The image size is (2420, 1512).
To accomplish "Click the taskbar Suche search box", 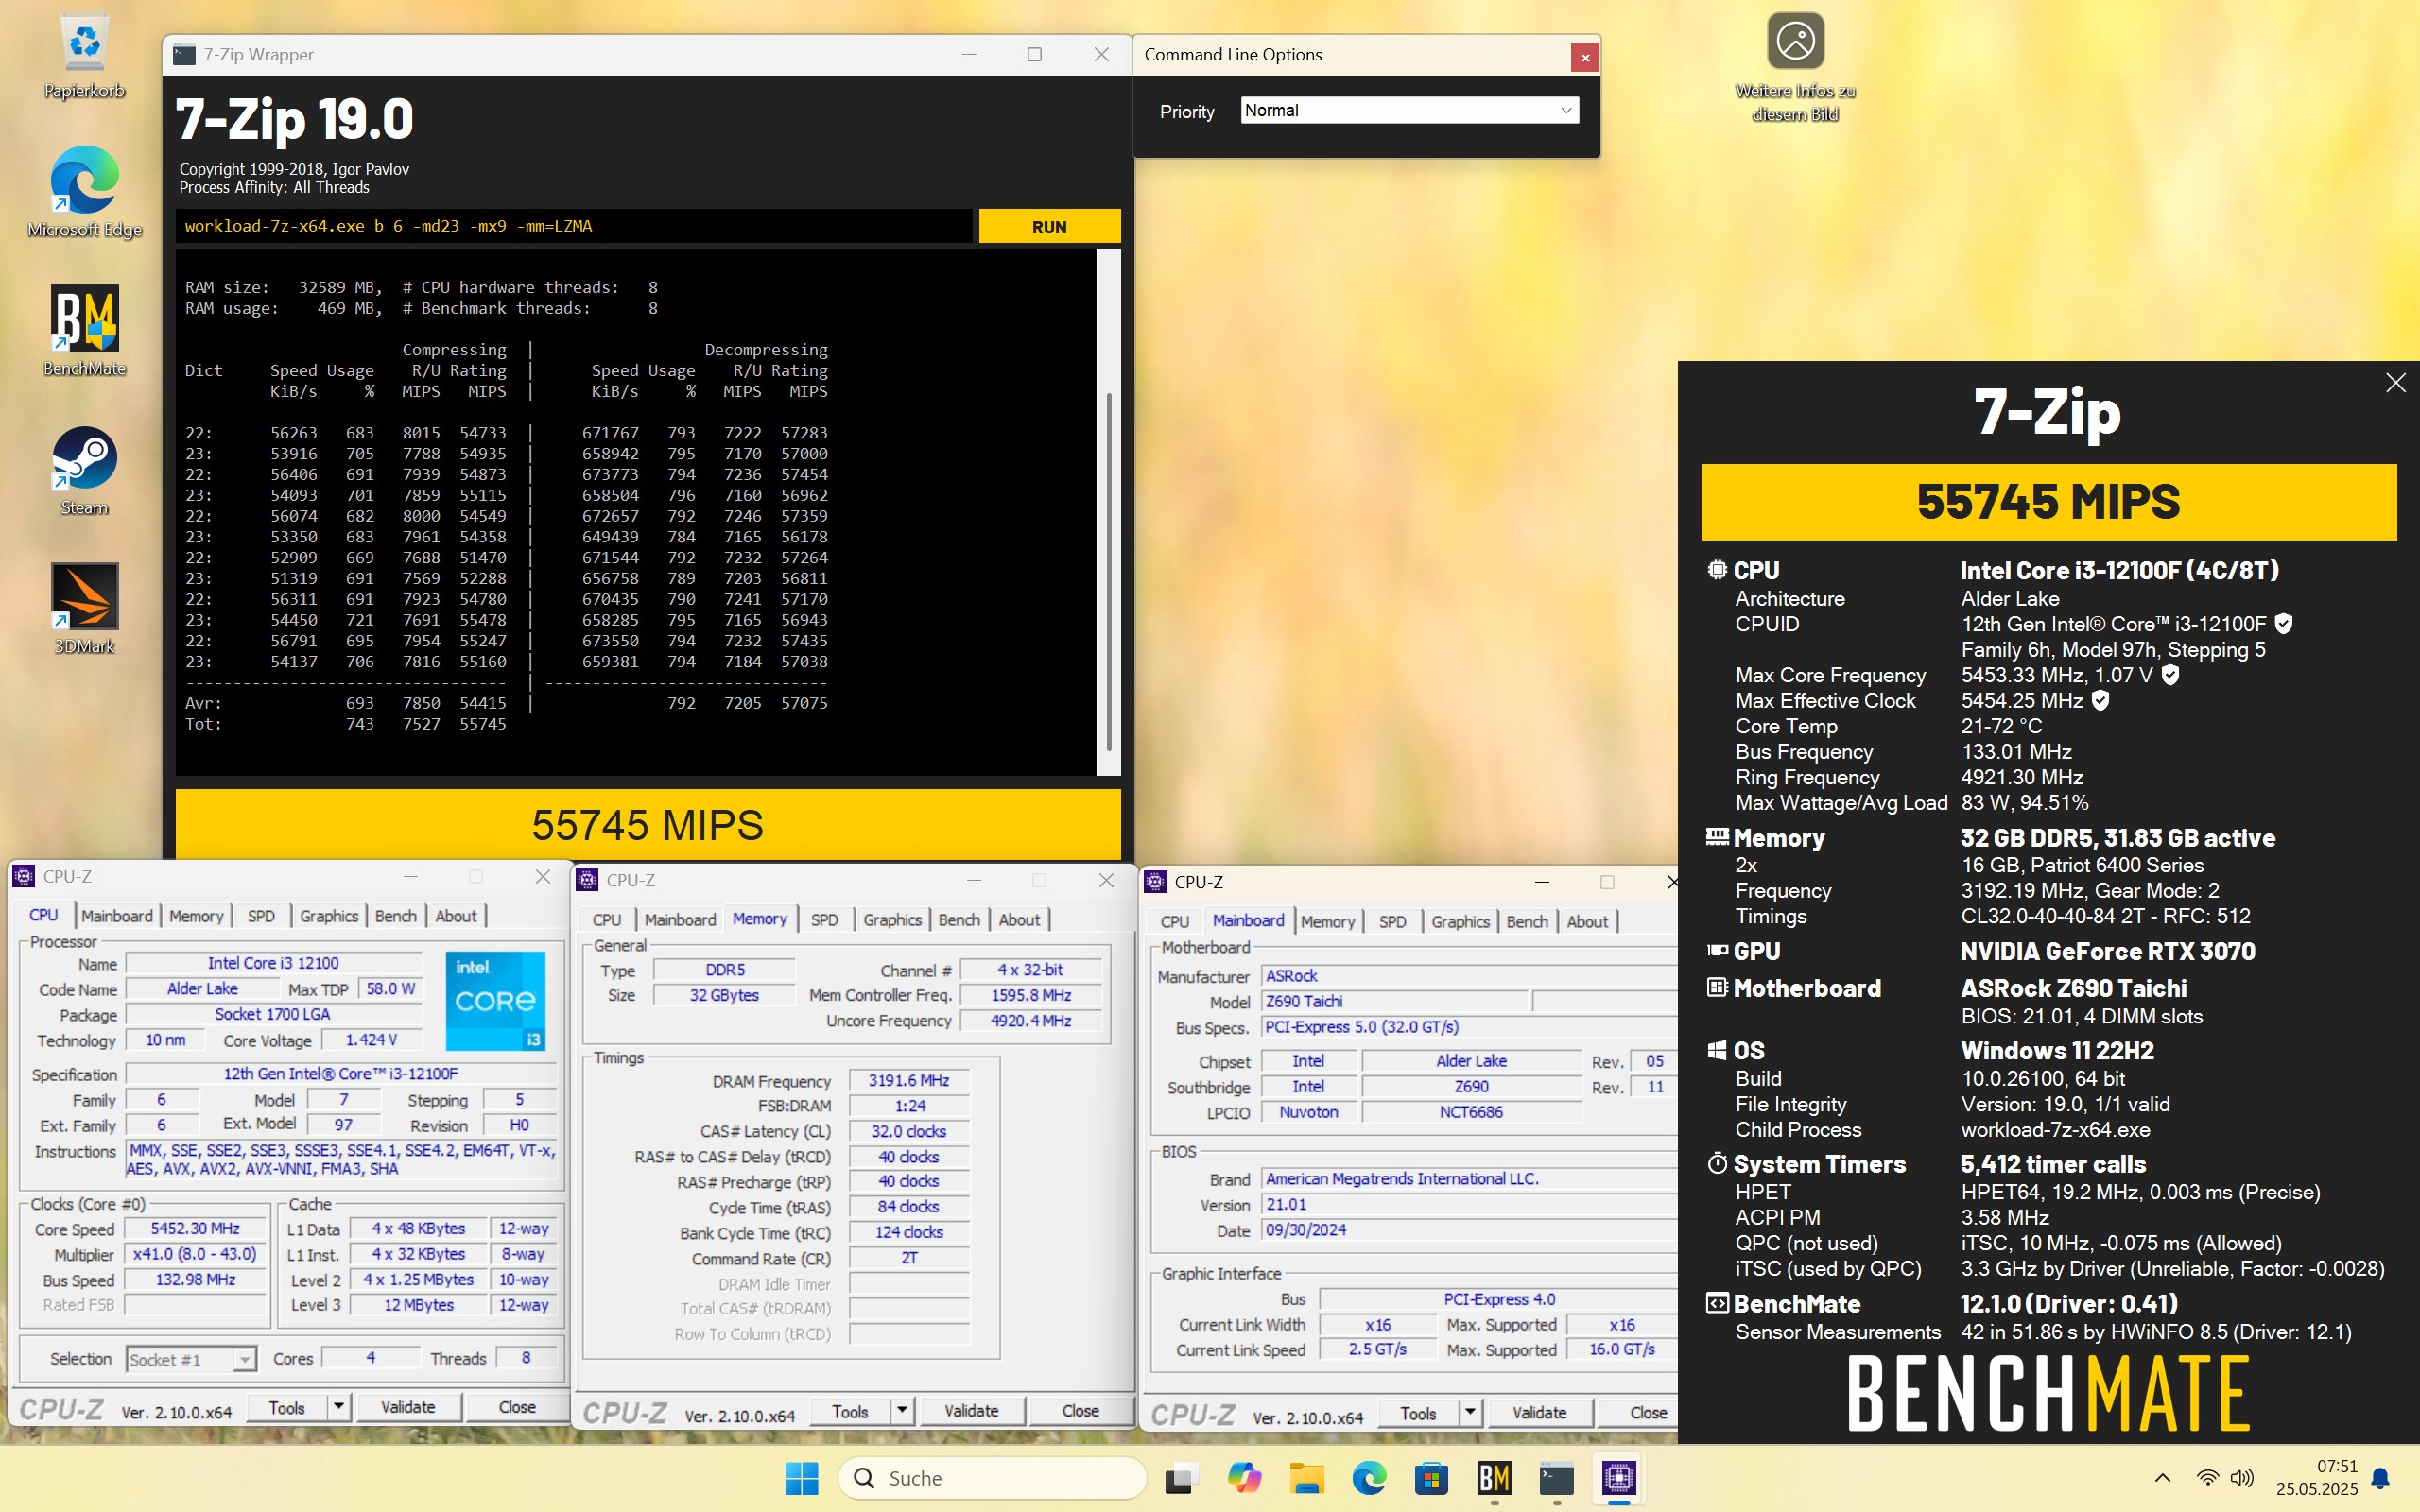I will point(992,1478).
